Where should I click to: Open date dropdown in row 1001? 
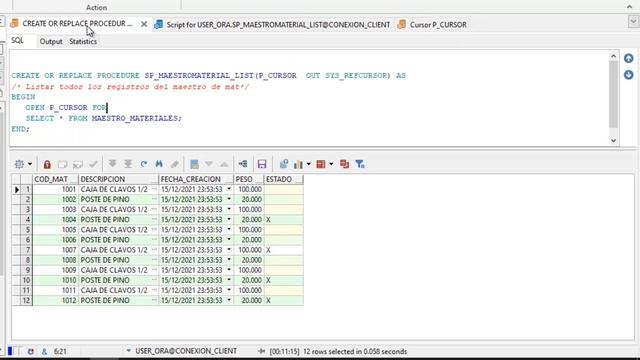click(229, 189)
